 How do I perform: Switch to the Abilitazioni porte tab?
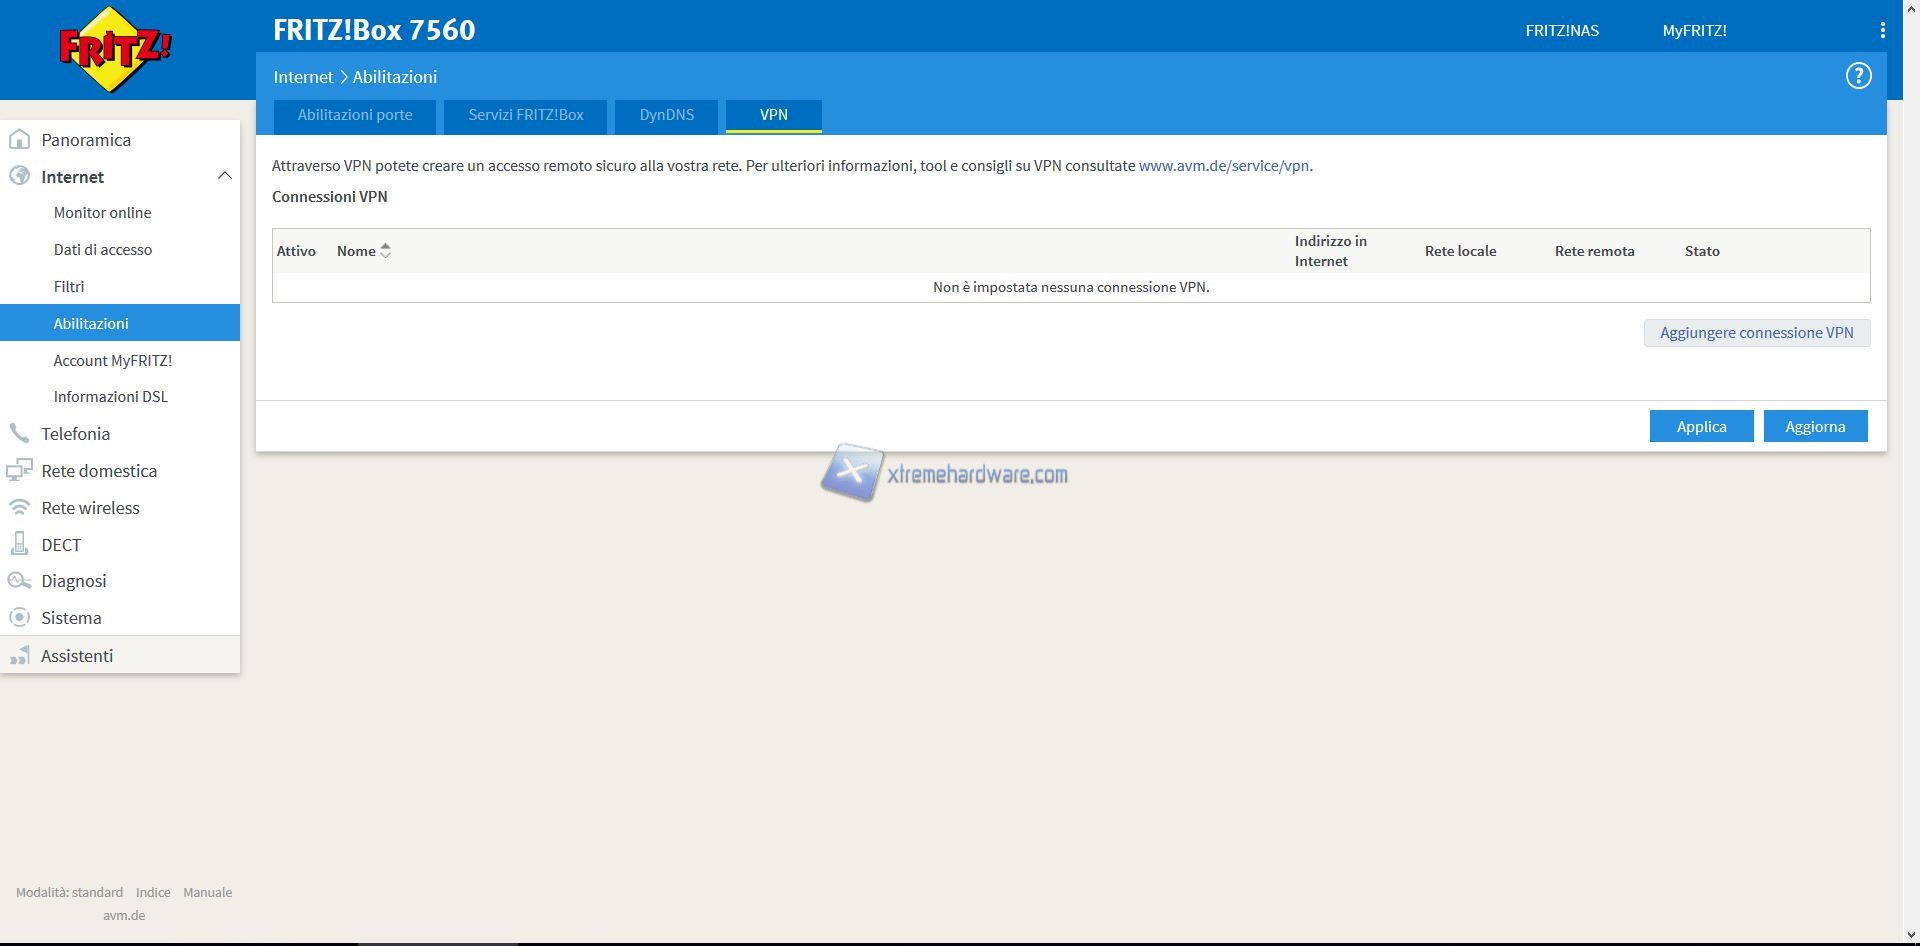354,115
